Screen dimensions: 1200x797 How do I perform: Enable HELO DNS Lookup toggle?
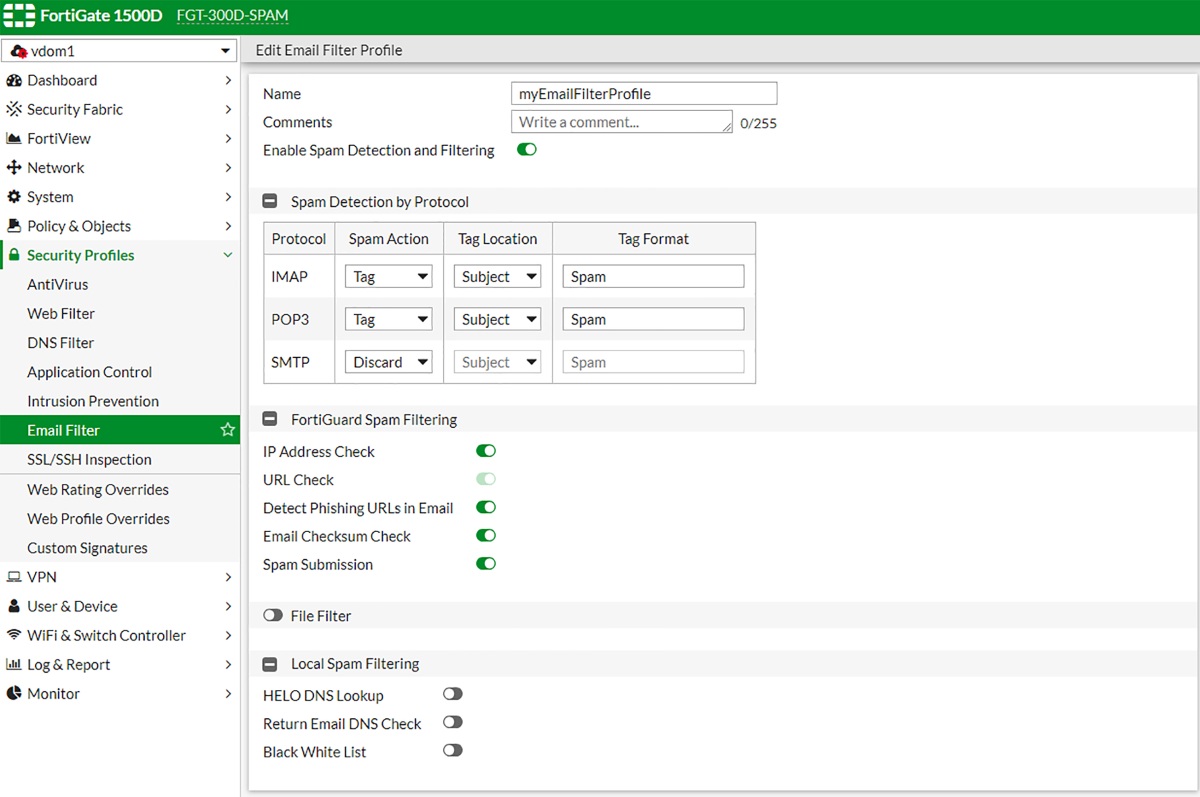tap(453, 693)
